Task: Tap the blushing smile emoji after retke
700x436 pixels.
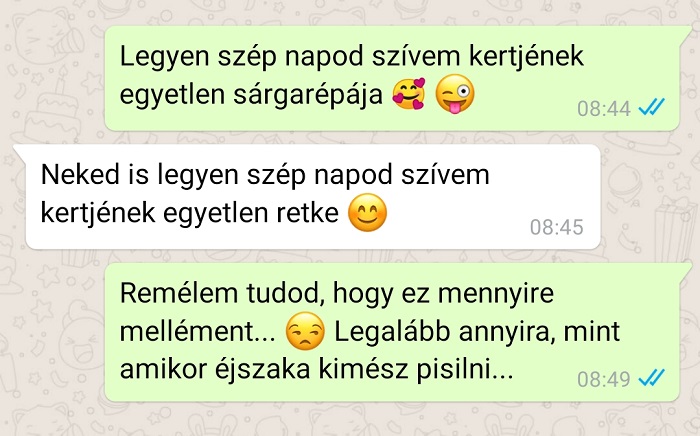Action: 367,212
